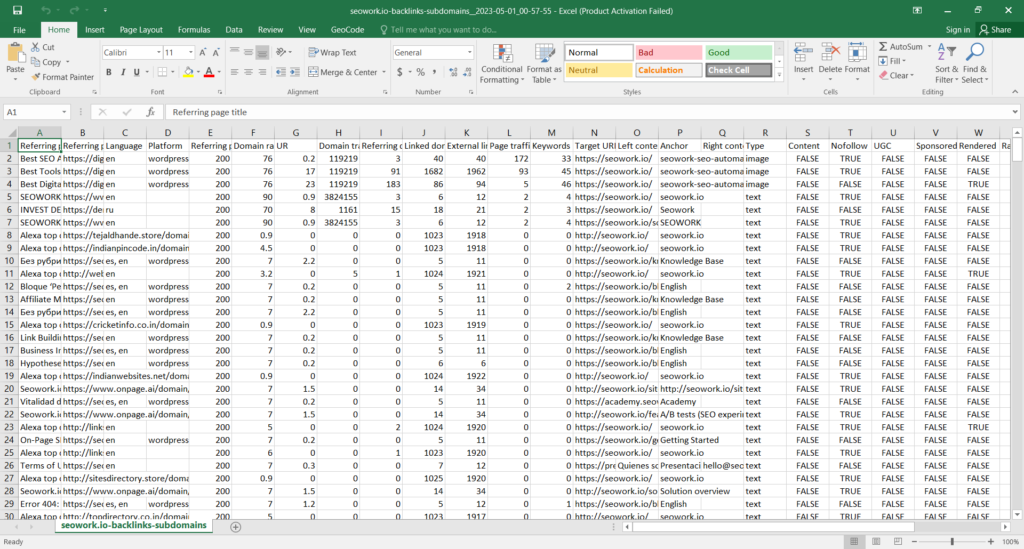This screenshot has height=549, width=1024.
Task: Open the File tab
Action: (19, 30)
